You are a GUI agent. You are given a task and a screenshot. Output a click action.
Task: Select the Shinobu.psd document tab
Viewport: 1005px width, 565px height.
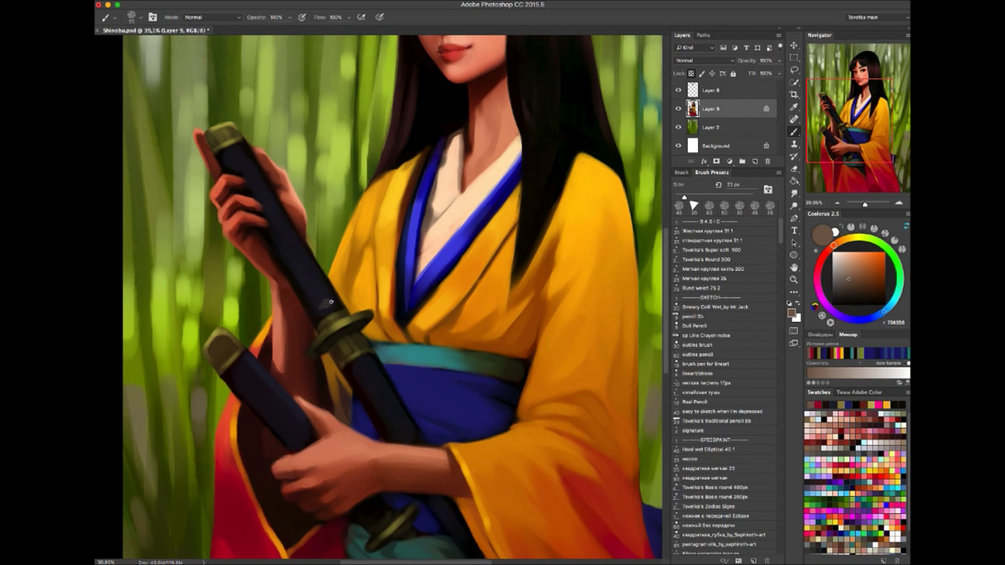point(155,30)
